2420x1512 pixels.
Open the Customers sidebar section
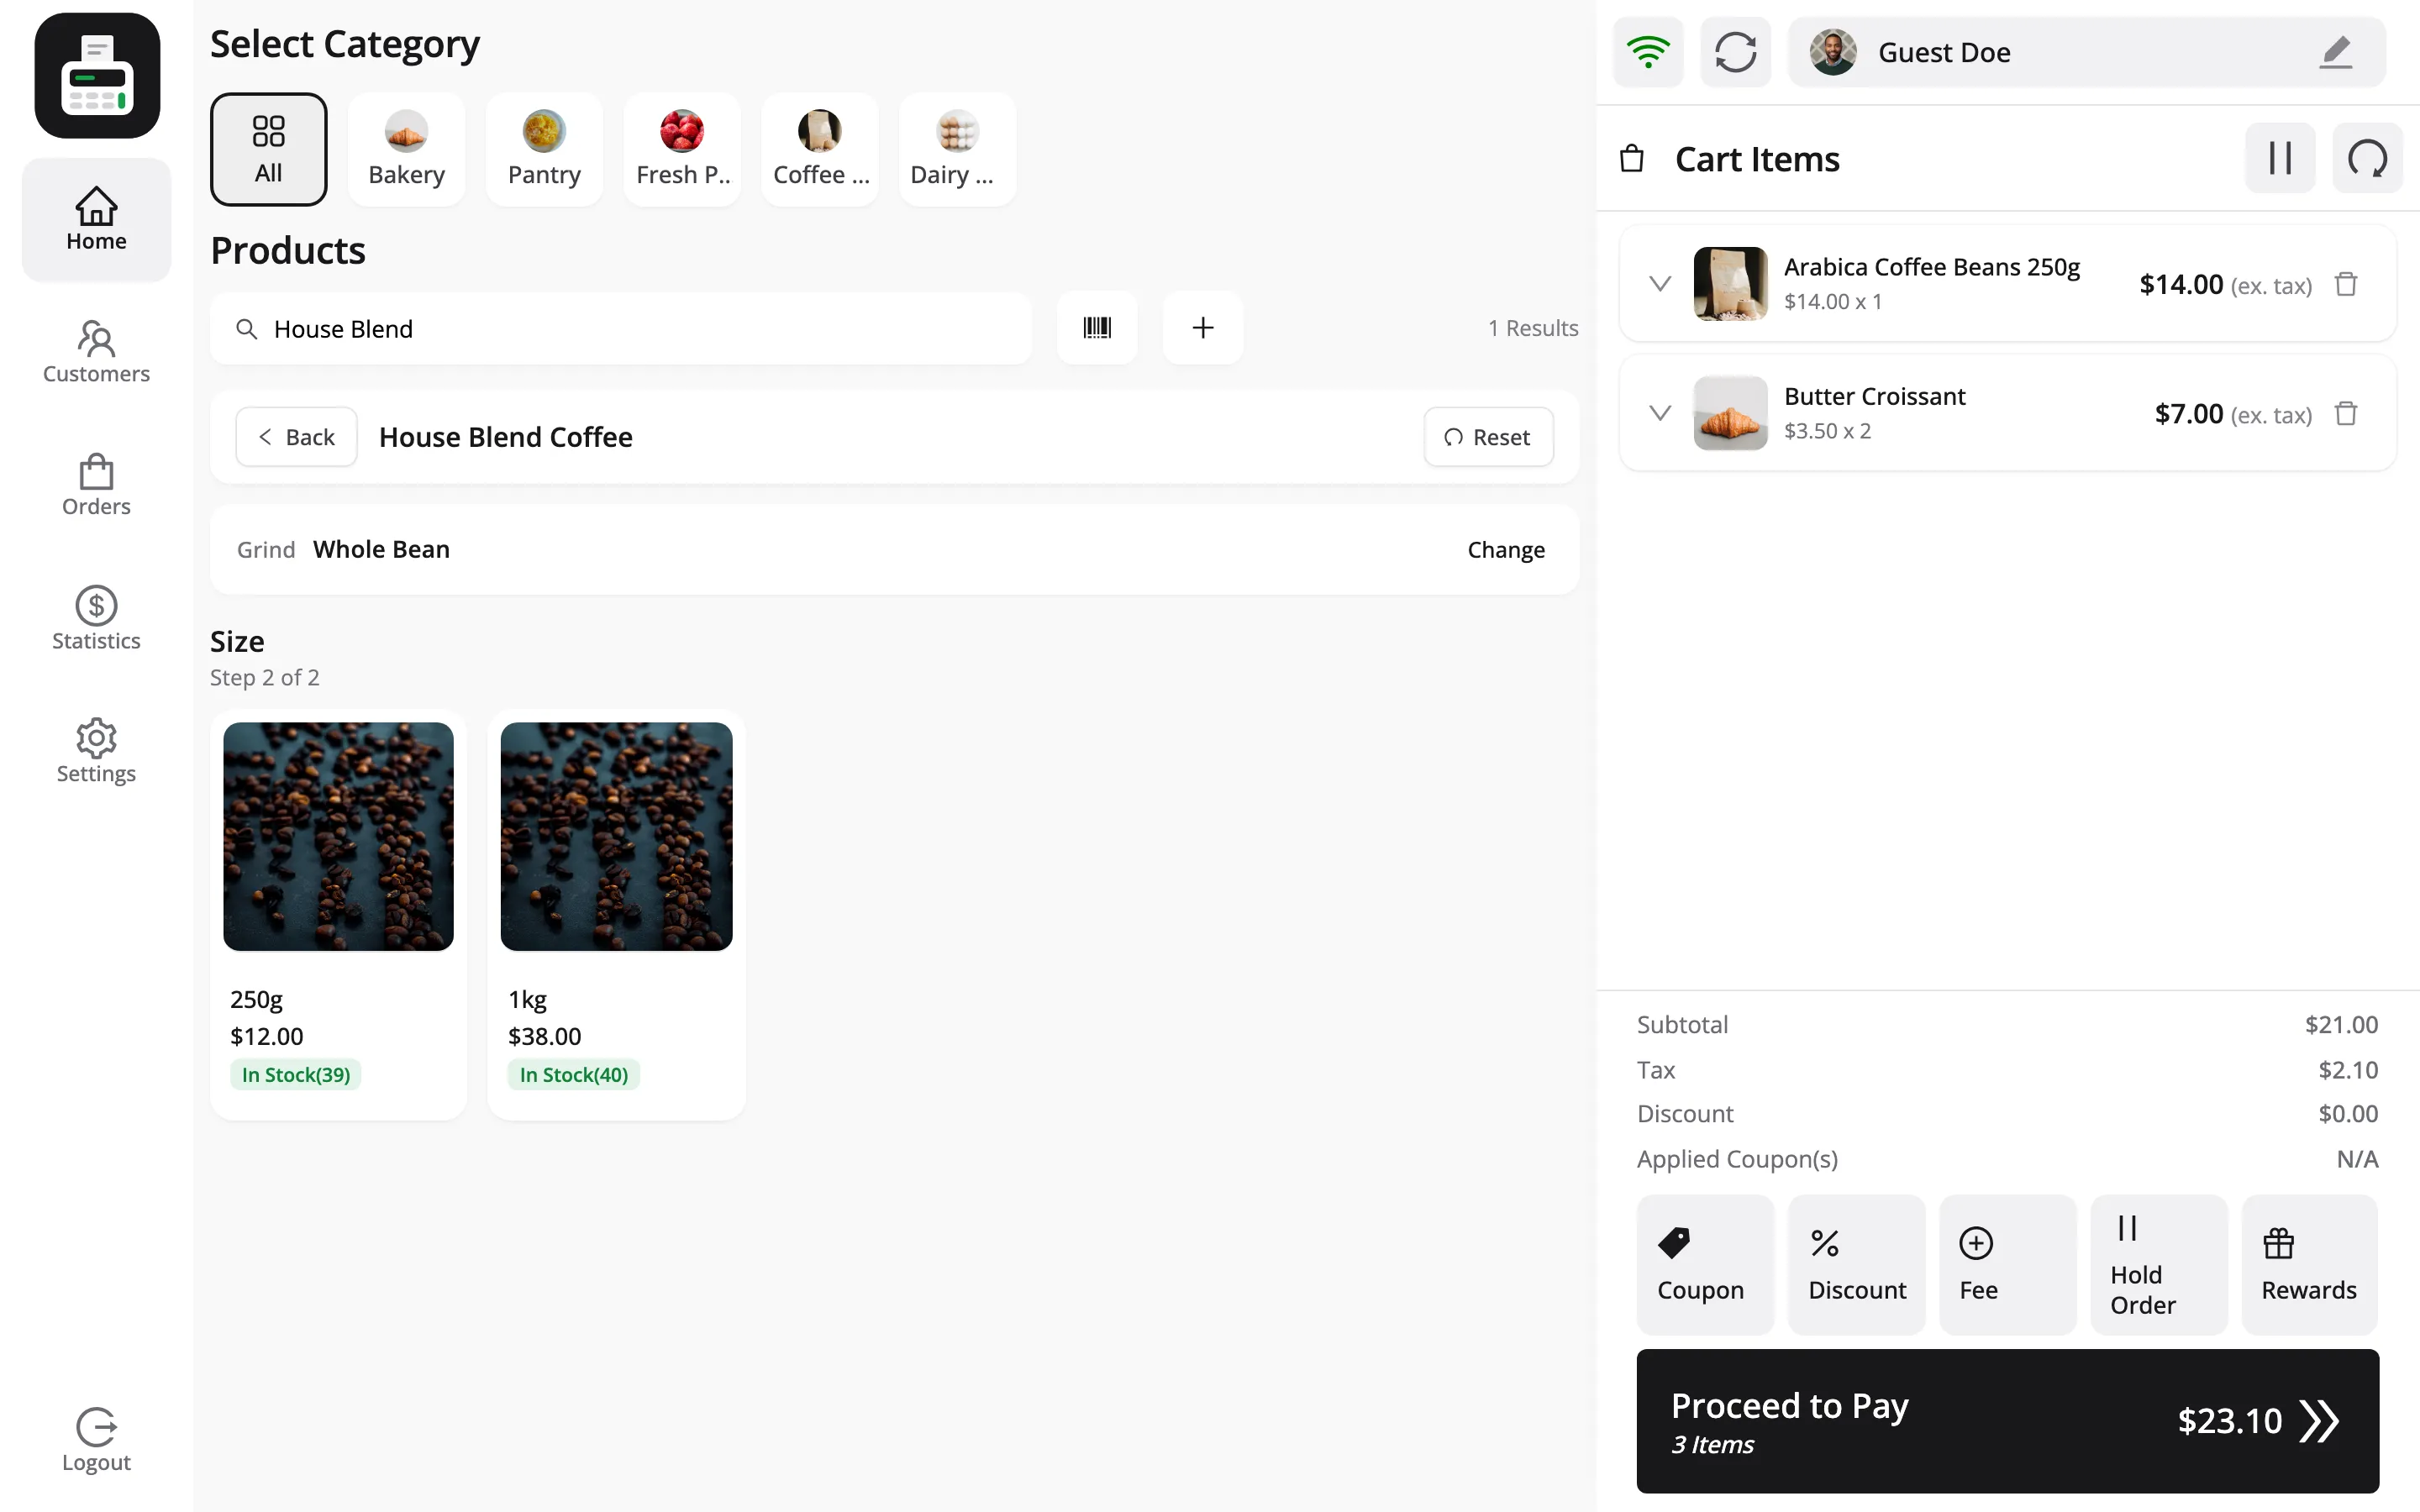[96, 352]
